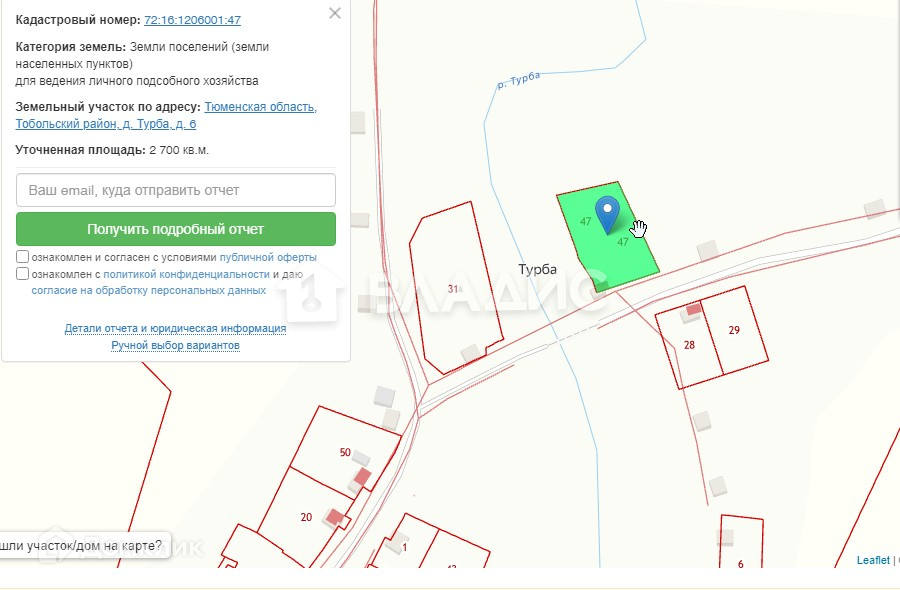The height and width of the screenshot is (590, 900).
Task: Close the cadastral info panel
Action: 335,13
